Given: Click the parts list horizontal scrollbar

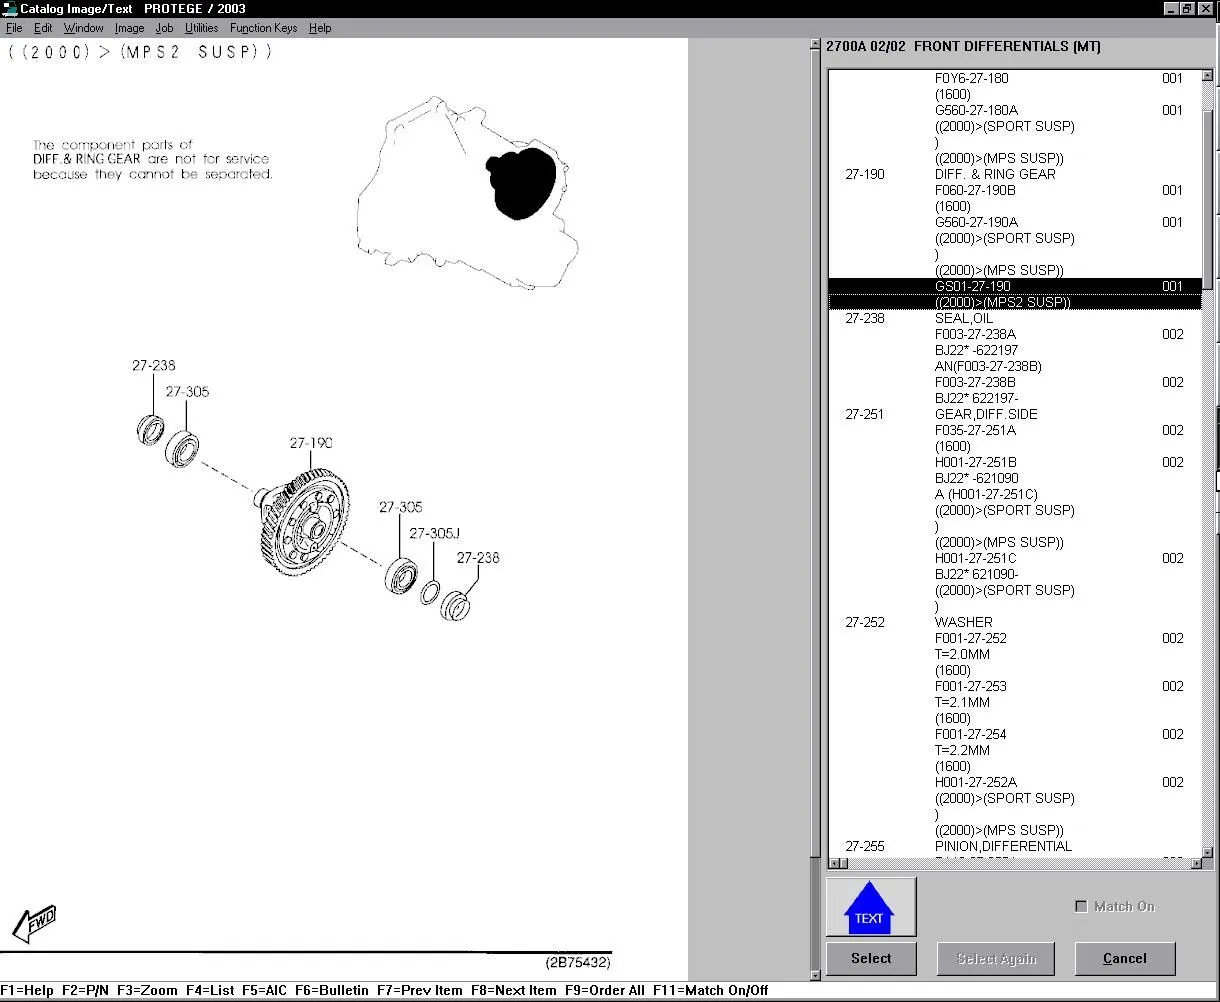Looking at the screenshot, I should click(1015, 862).
